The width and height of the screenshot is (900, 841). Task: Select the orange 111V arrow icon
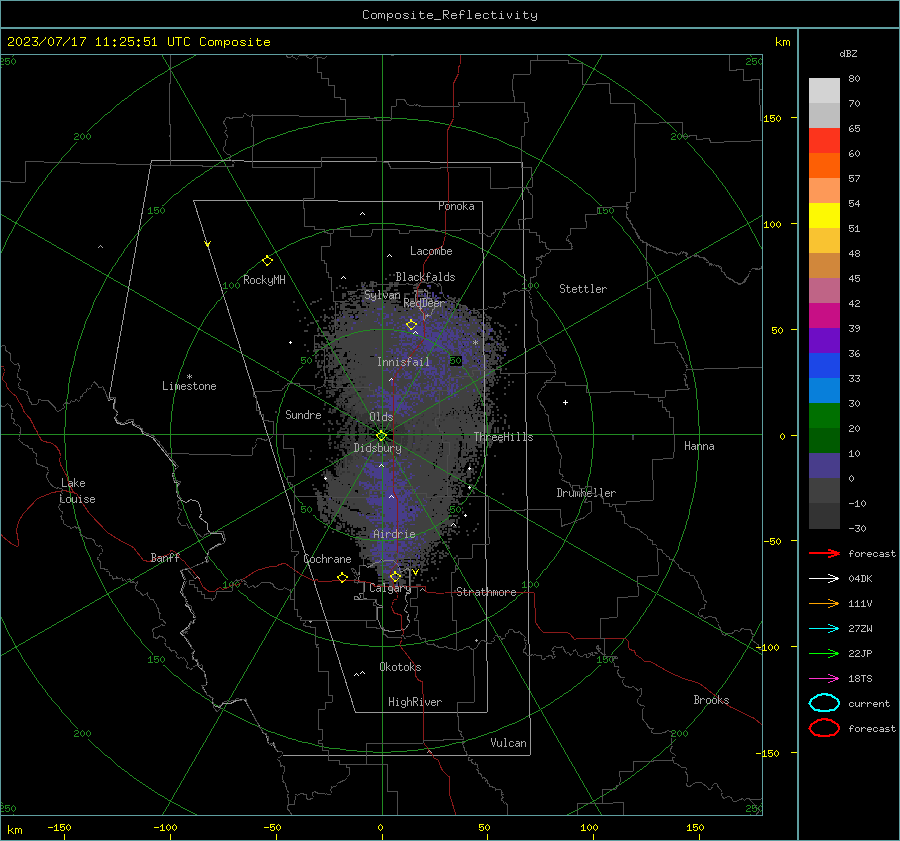[824, 603]
